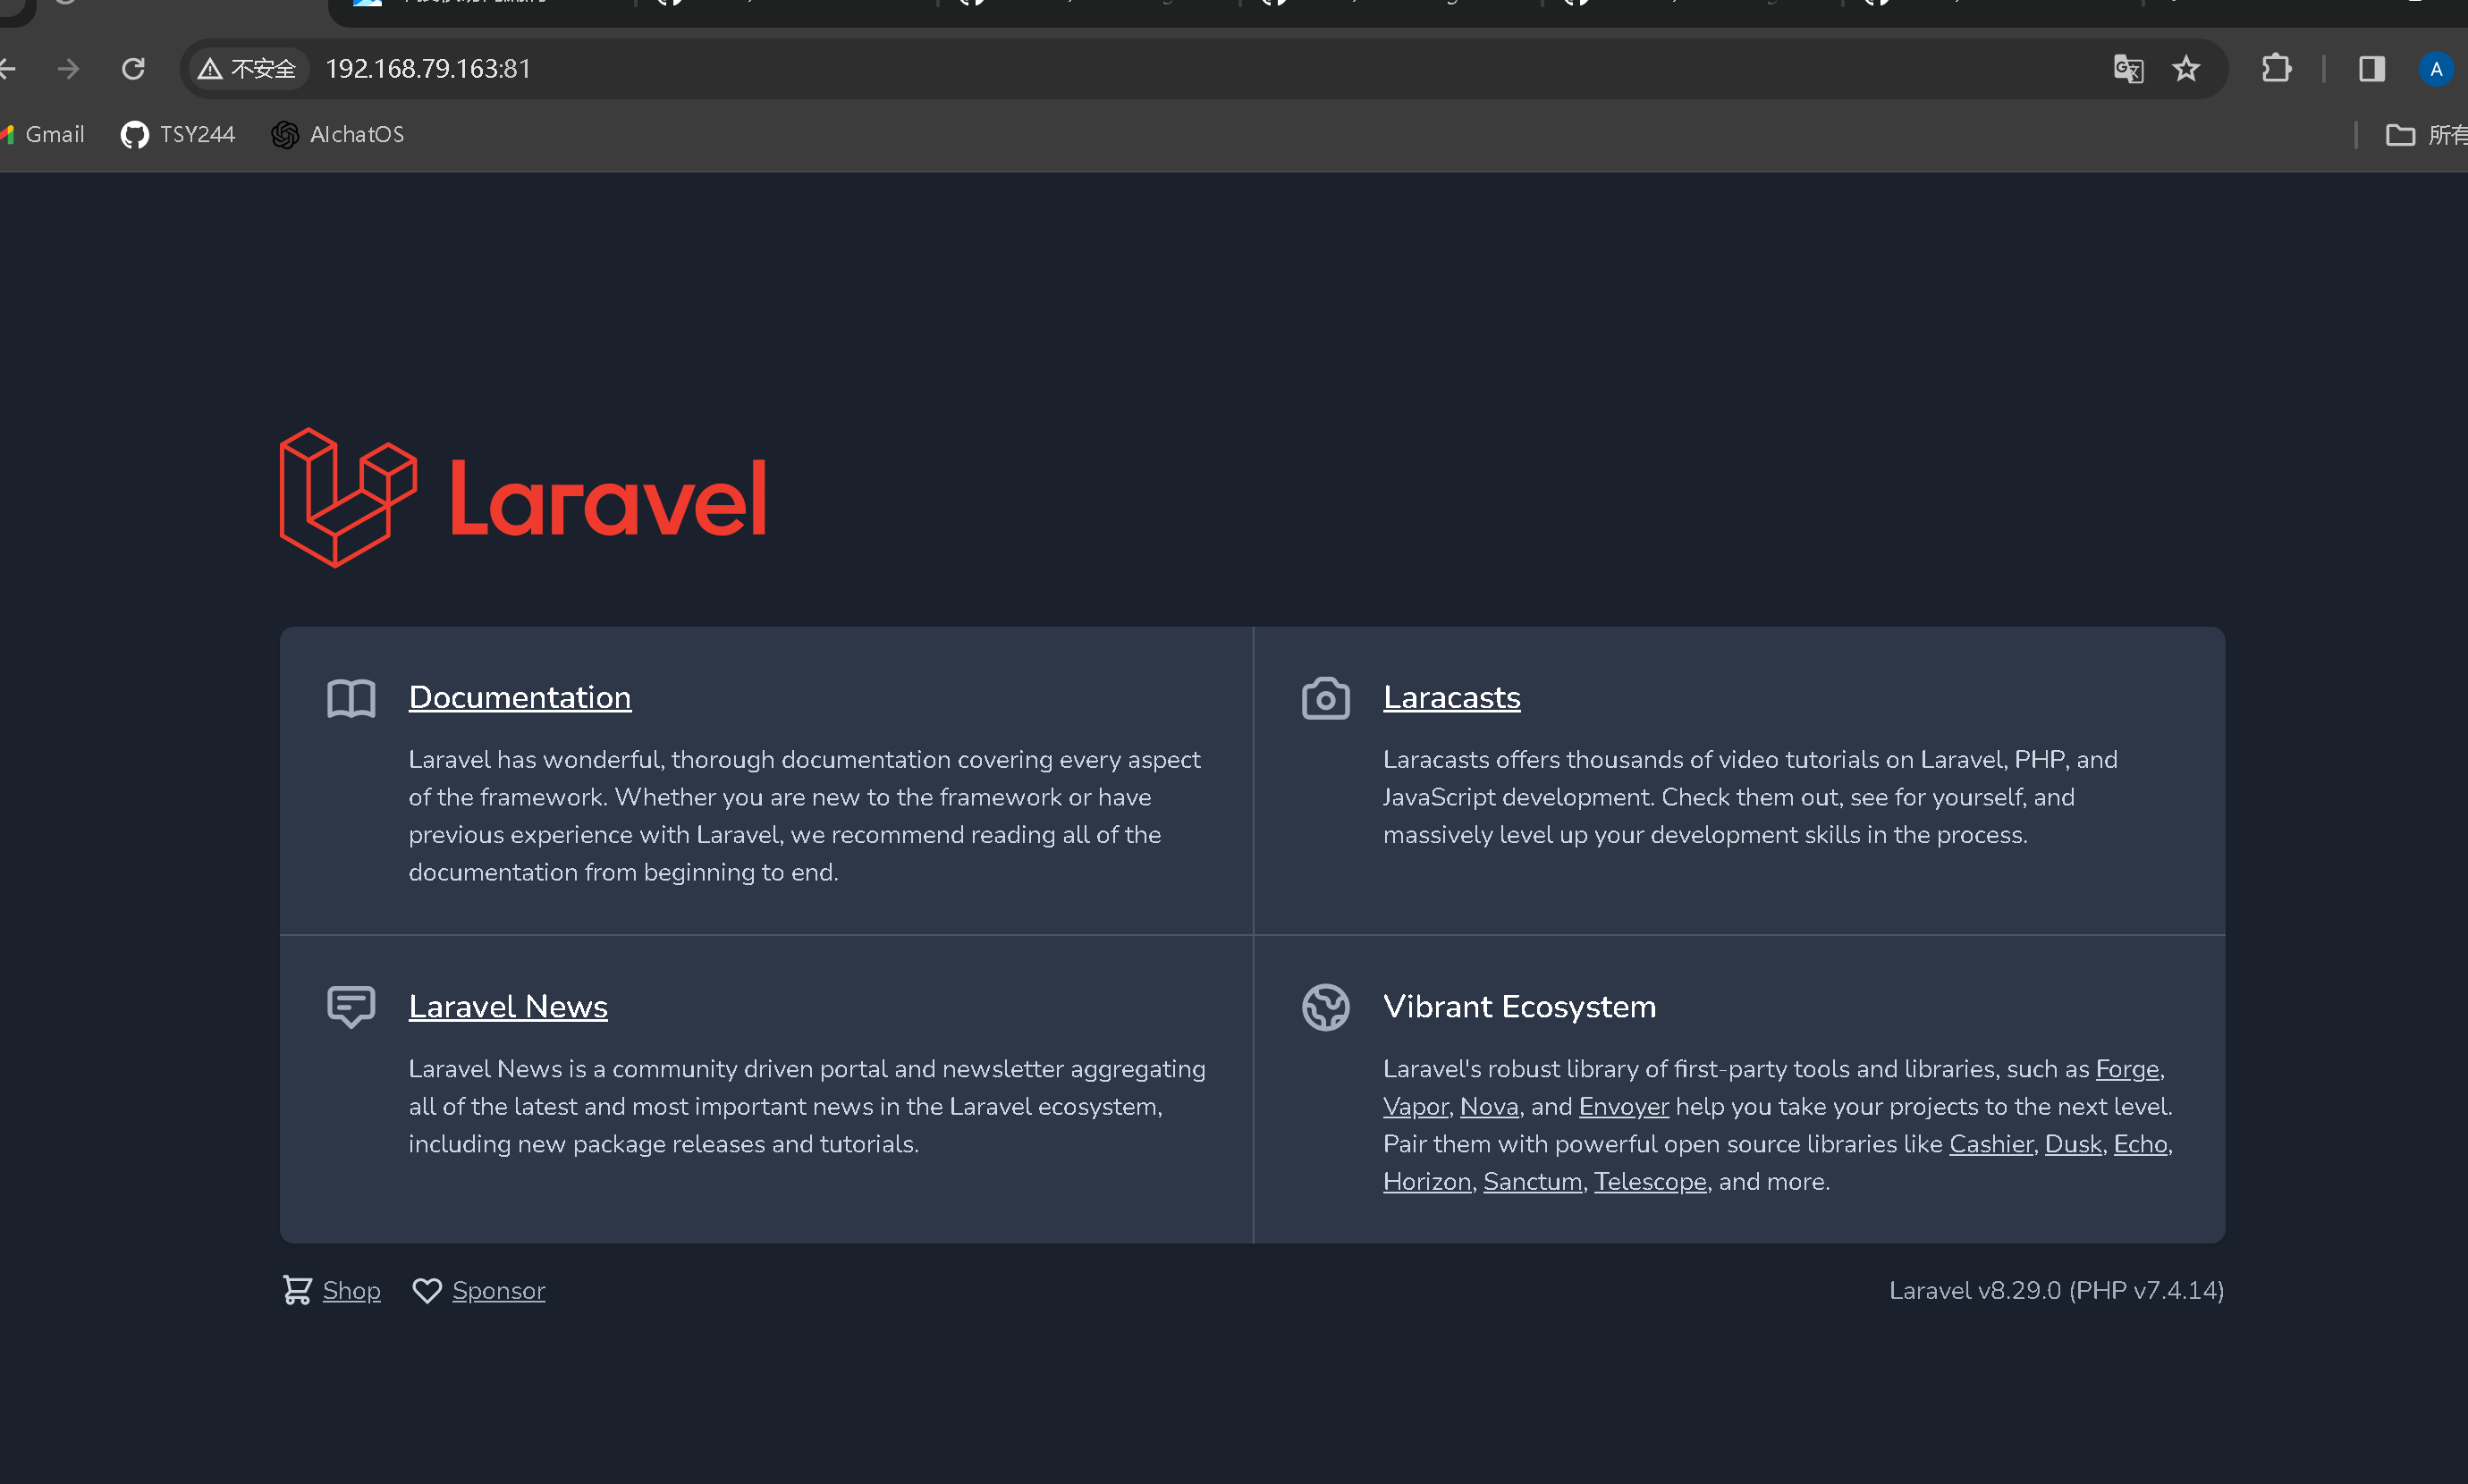Click the Sponsor heart icon
The image size is (2468, 1484).
click(x=427, y=1290)
